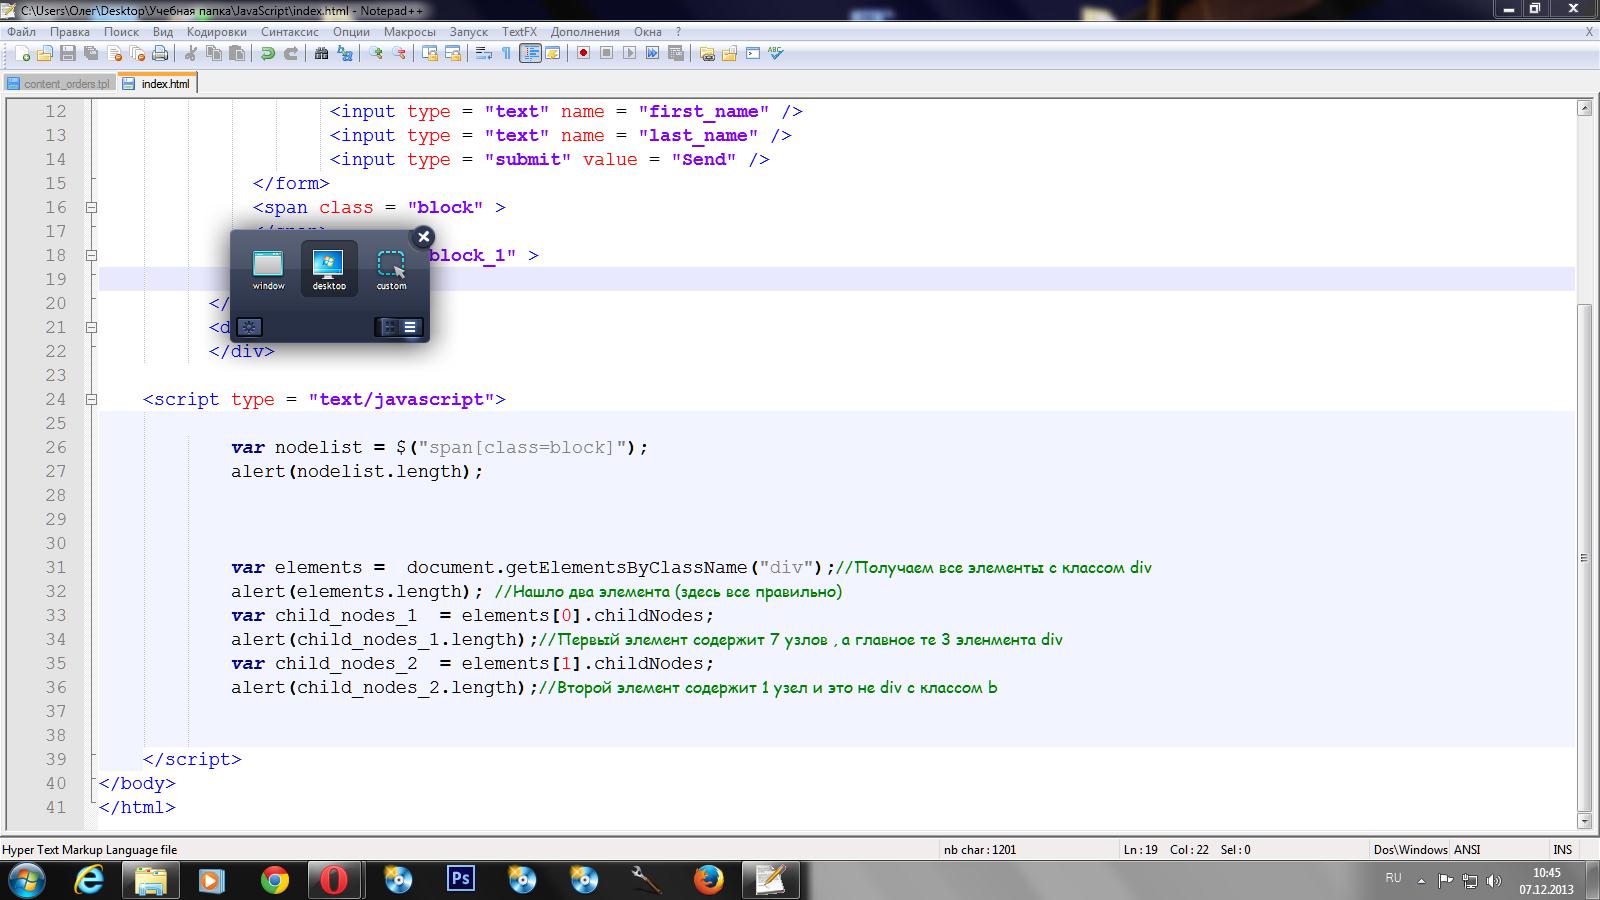Select the index.html tab
Screen dimensions: 1600x900
157,84
